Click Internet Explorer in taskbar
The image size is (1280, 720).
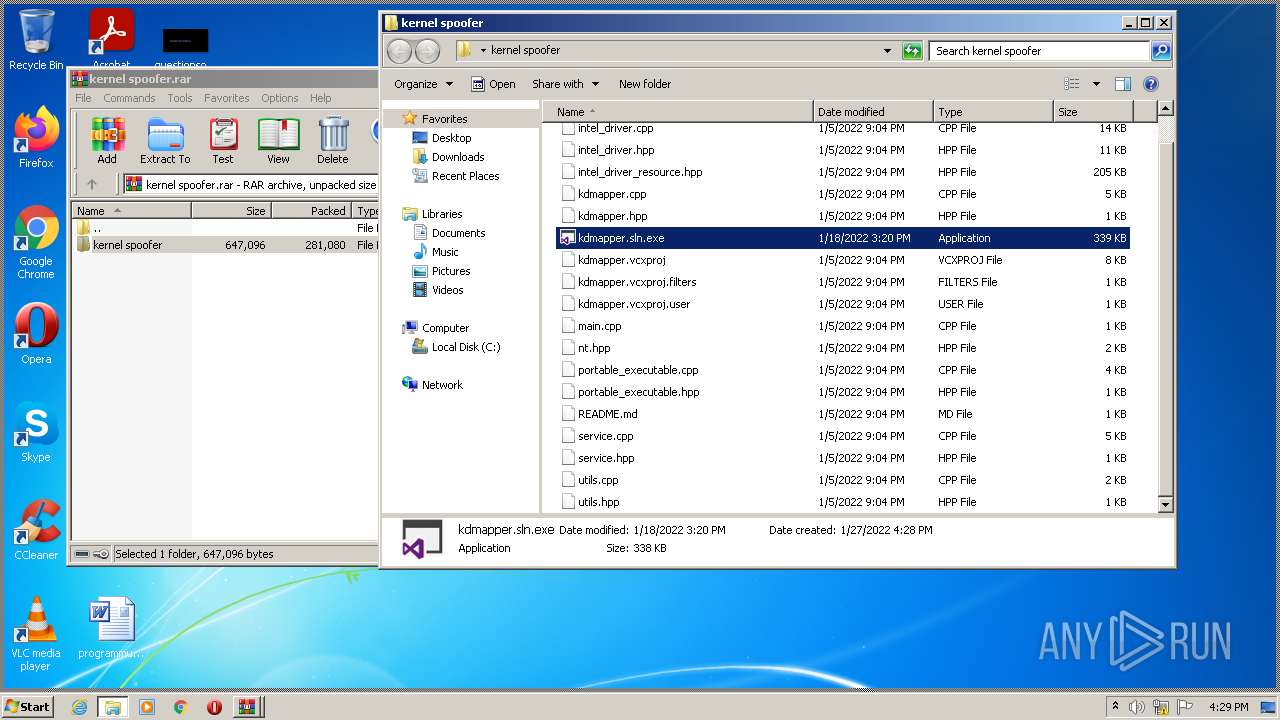79,707
